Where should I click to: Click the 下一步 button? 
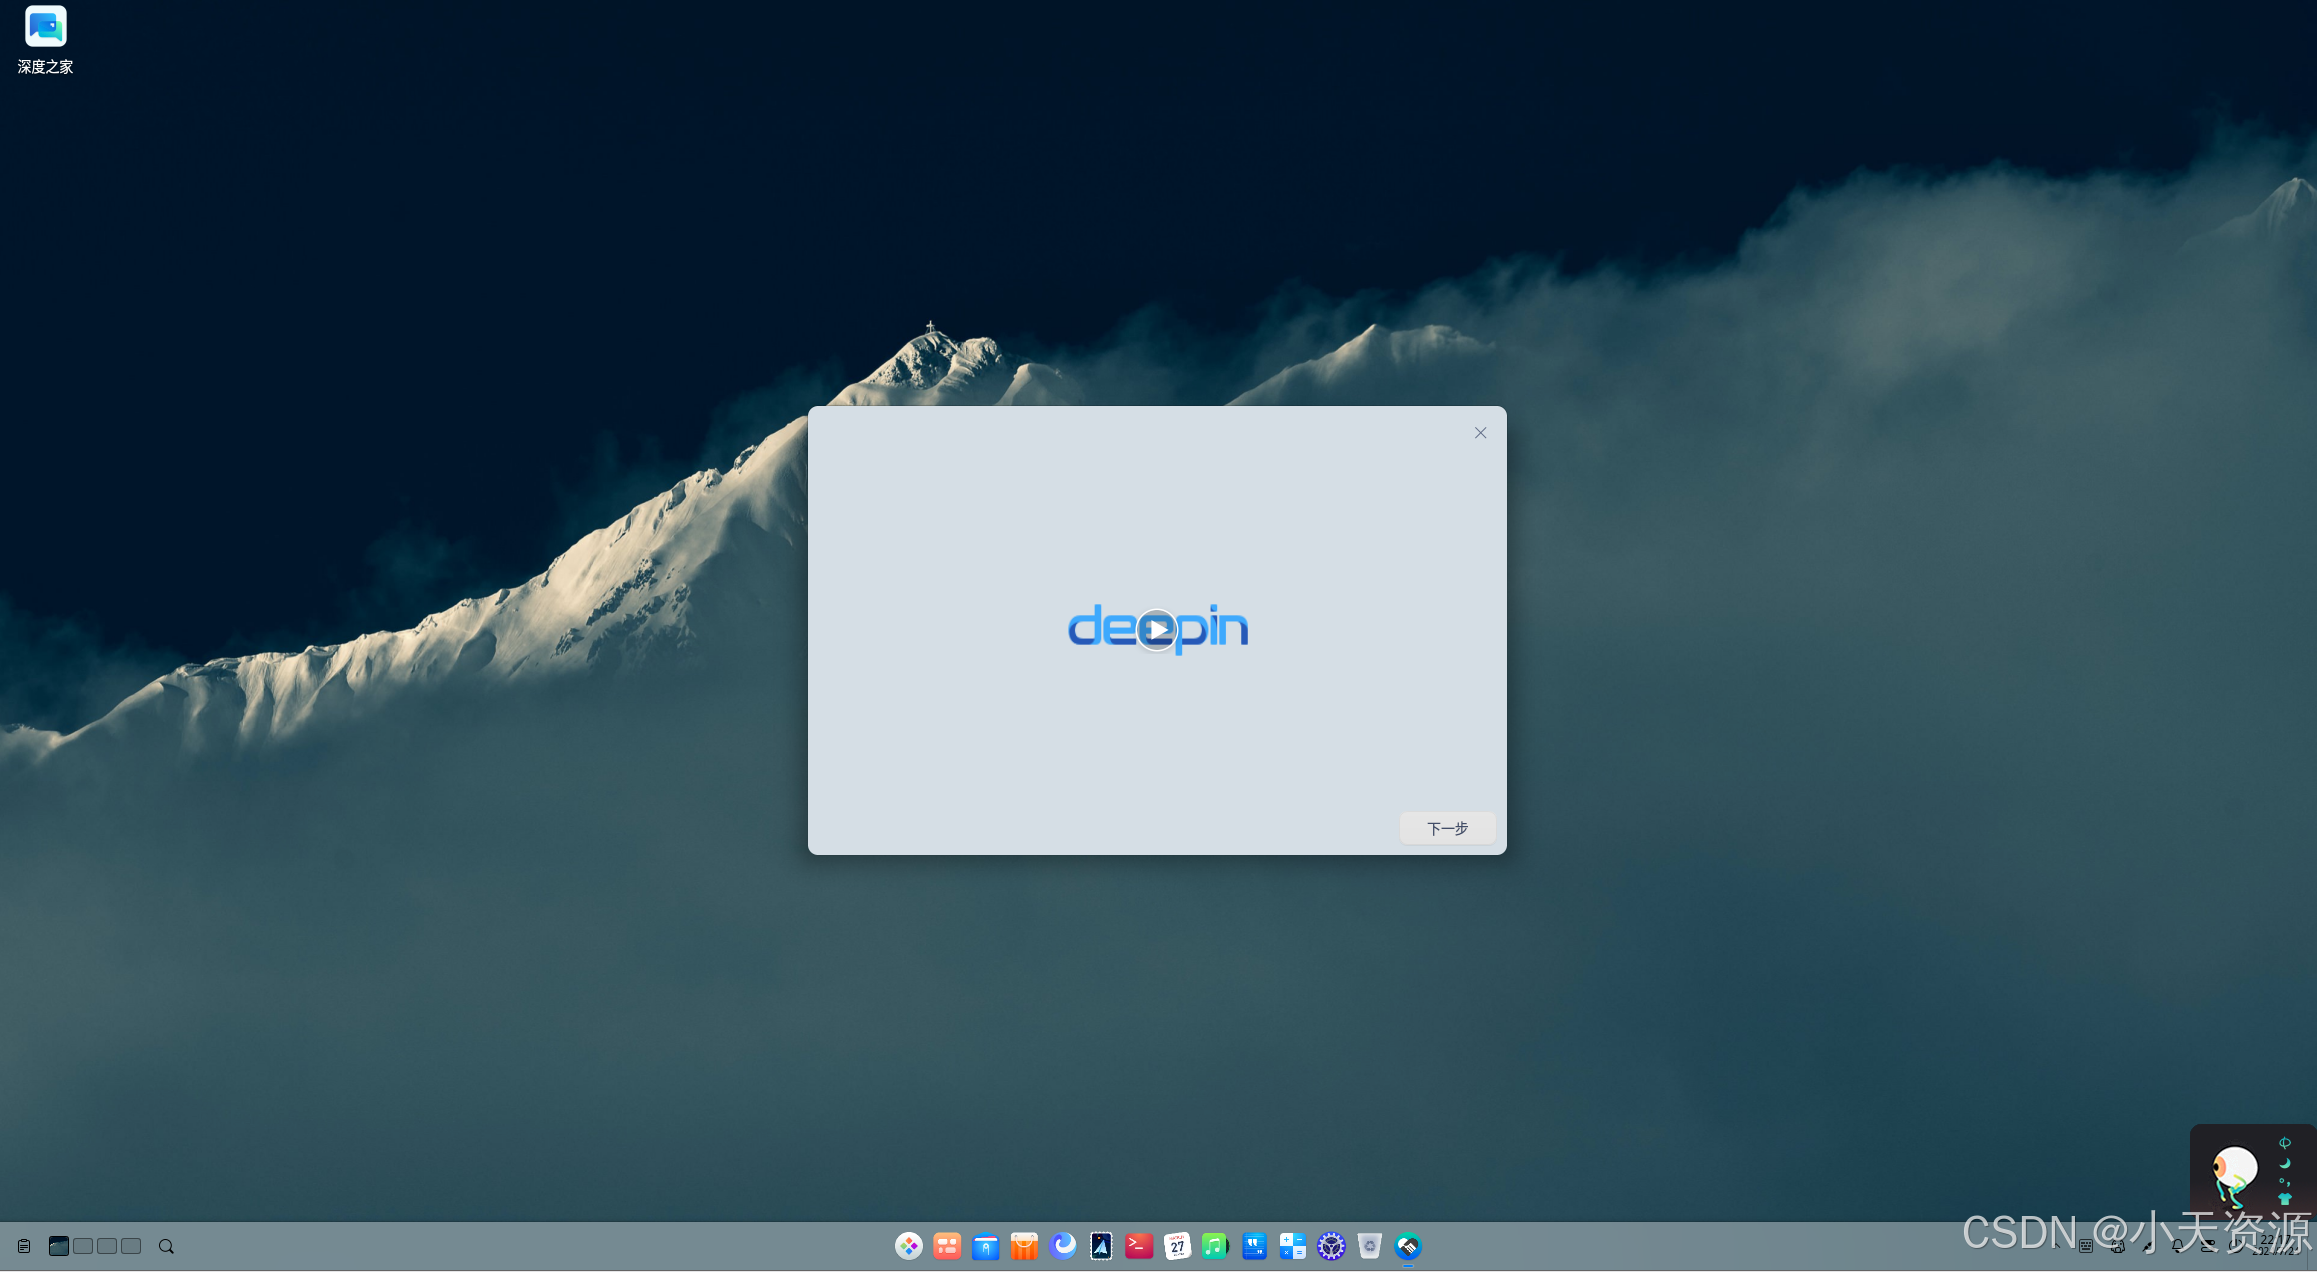click(x=1447, y=828)
